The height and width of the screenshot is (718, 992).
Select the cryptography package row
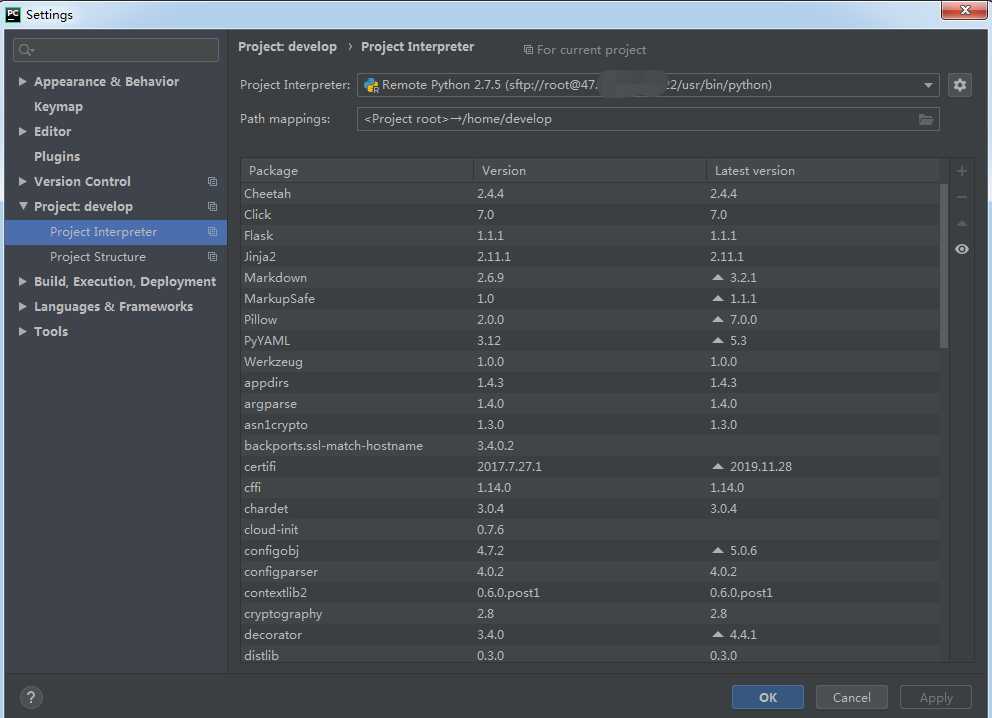(590, 613)
